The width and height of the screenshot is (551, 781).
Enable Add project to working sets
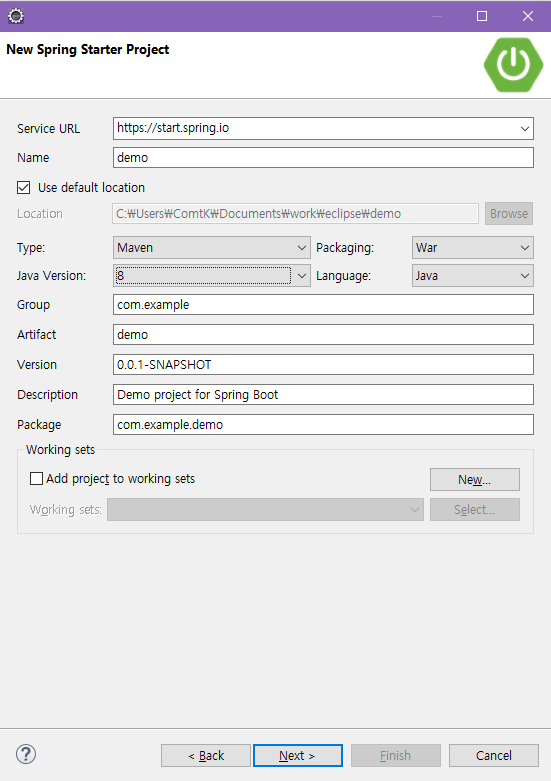click(x=36, y=479)
